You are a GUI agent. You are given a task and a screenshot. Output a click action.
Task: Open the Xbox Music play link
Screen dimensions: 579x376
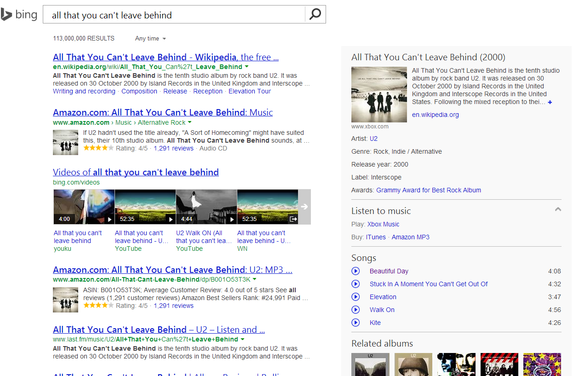[383, 225]
